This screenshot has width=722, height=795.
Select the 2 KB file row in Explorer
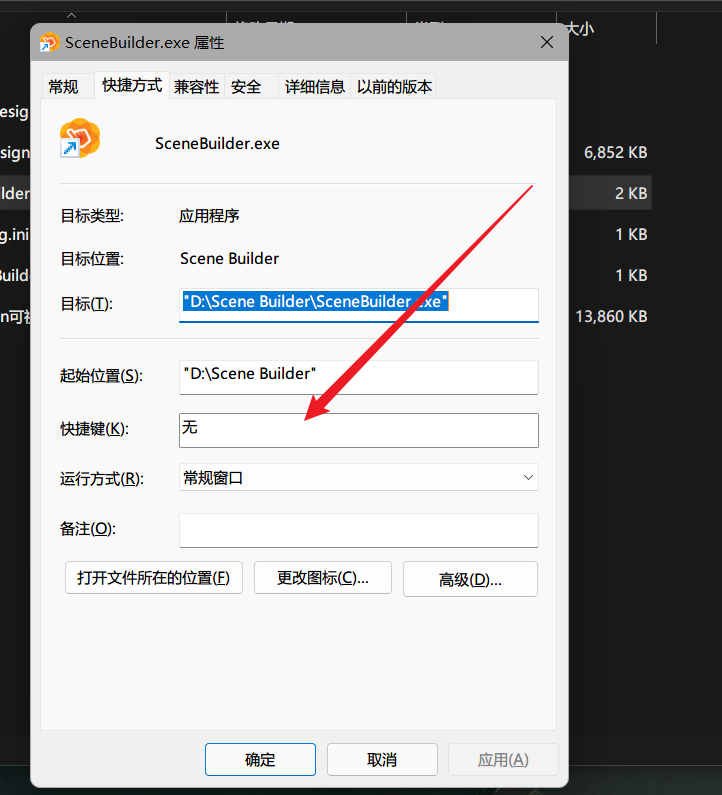click(610, 193)
